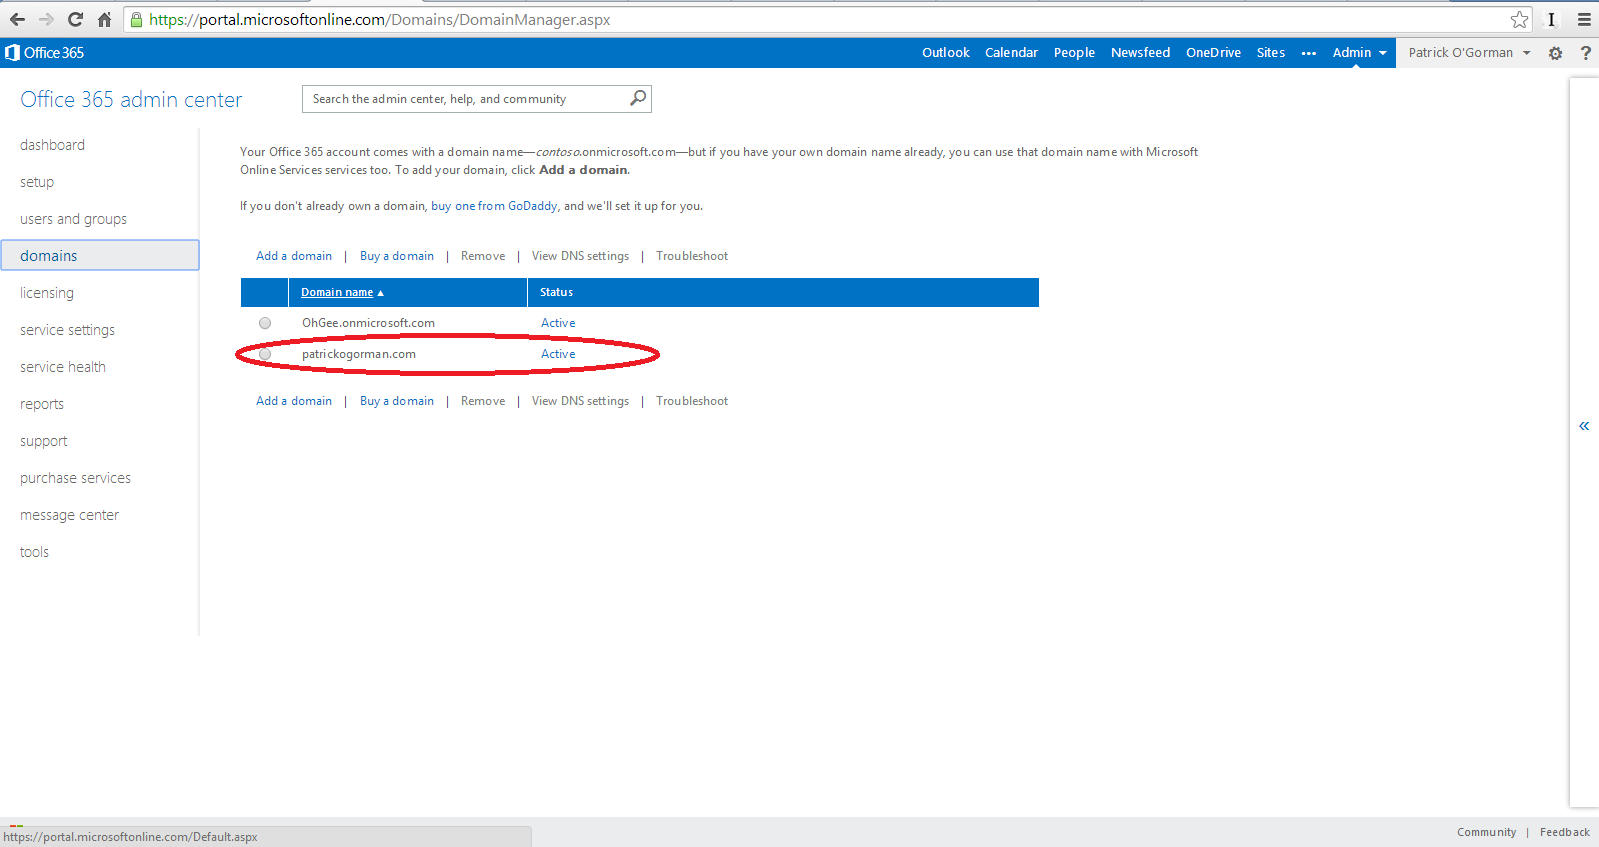Open Sites from the top navigation
1599x847 pixels.
1271,53
